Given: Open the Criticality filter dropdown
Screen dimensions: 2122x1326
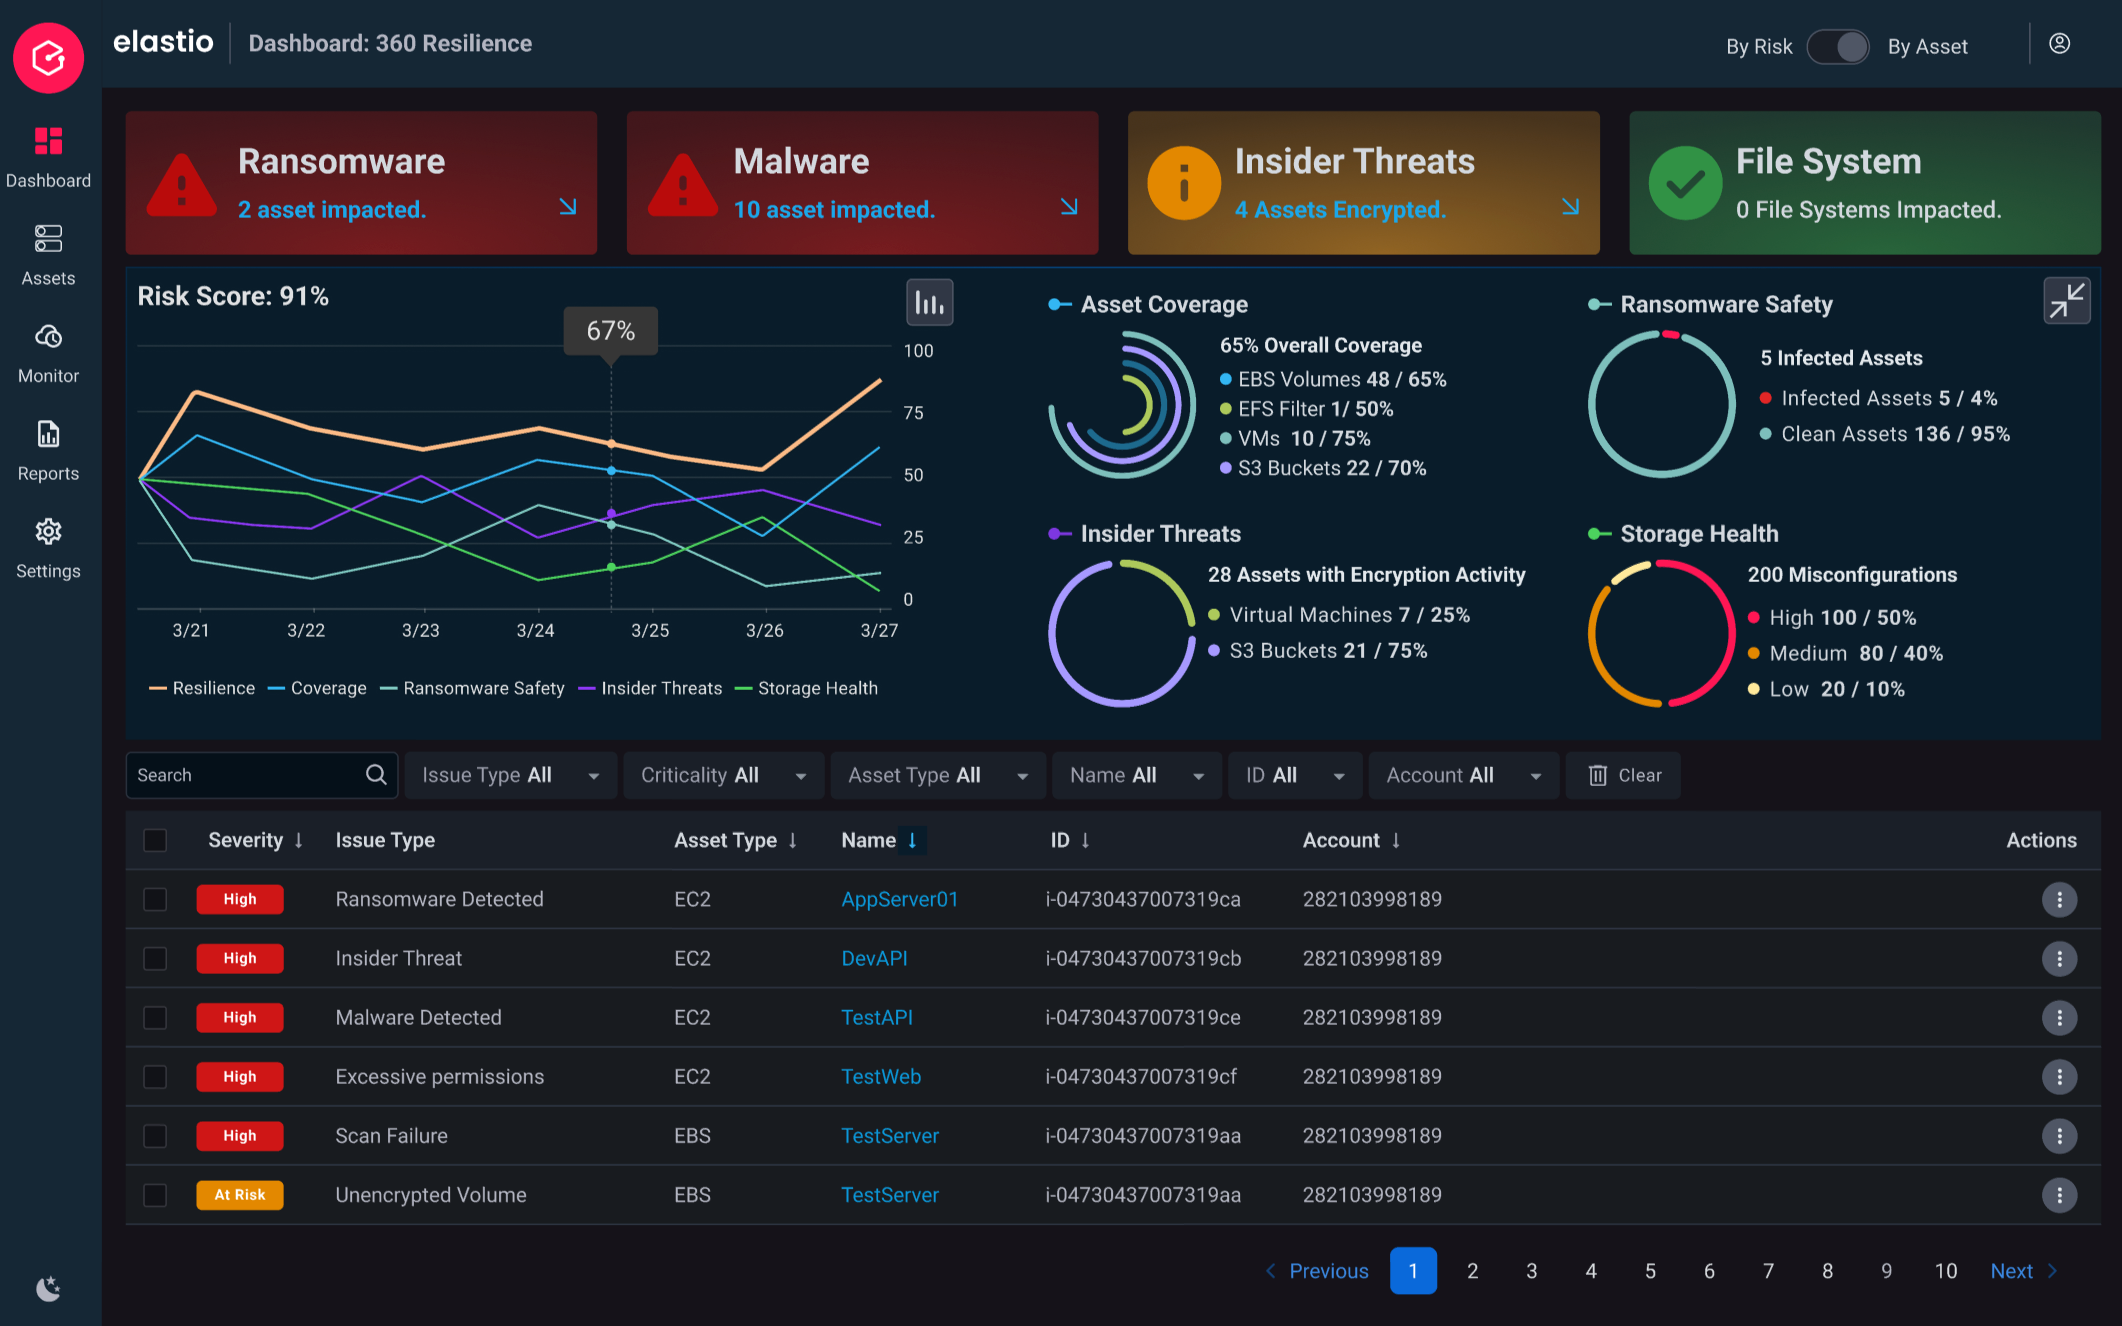Looking at the screenshot, I should coord(723,775).
